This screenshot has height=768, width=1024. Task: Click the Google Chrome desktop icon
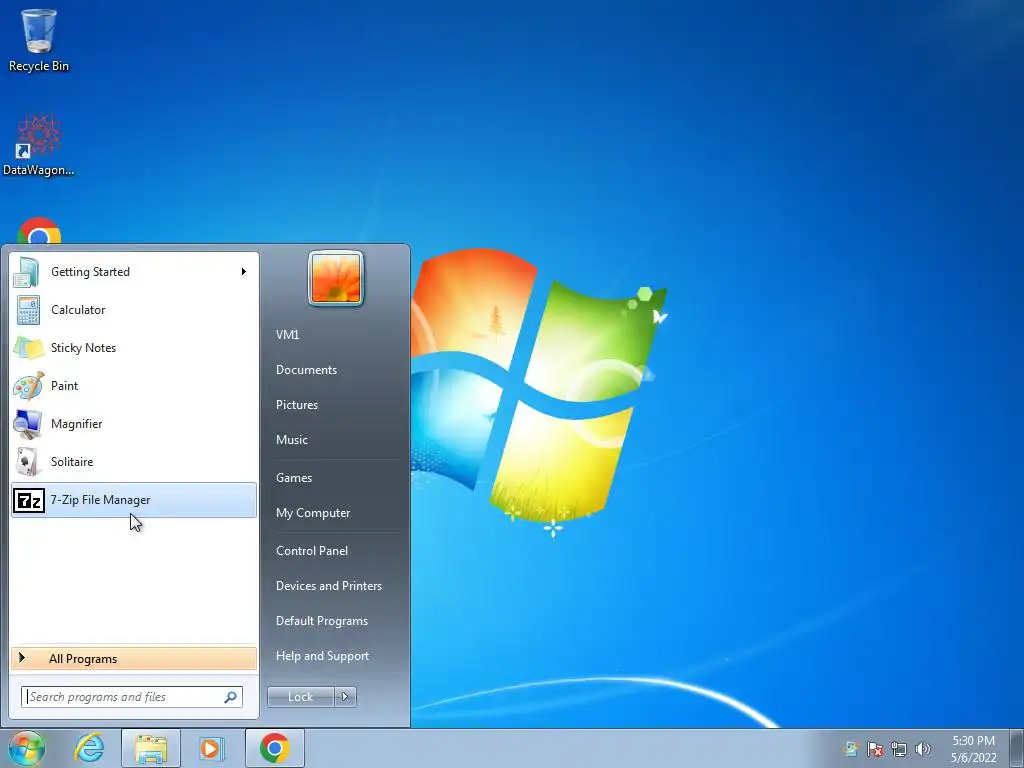(x=39, y=231)
